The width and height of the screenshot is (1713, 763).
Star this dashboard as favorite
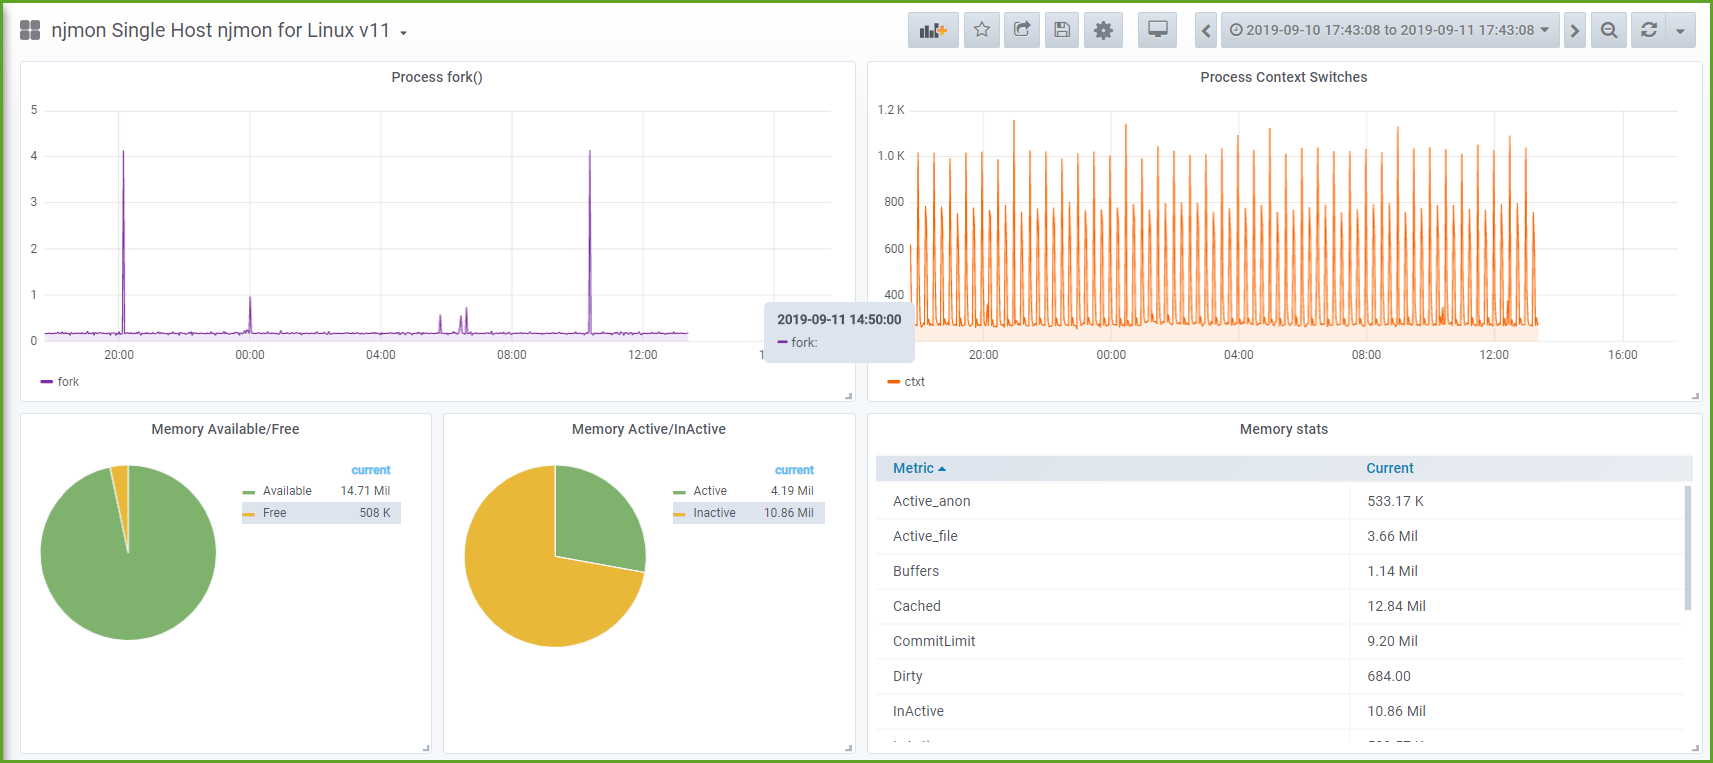tap(982, 30)
